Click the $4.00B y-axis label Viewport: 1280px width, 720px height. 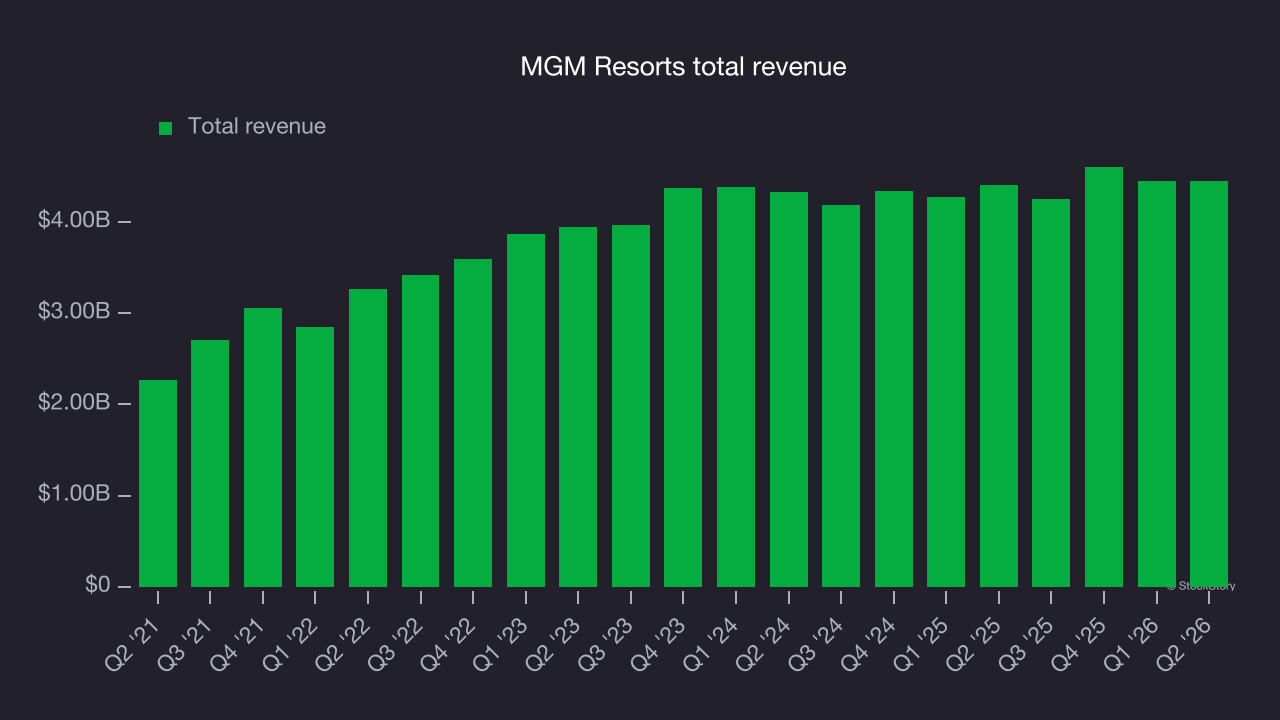click(x=73, y=221)
